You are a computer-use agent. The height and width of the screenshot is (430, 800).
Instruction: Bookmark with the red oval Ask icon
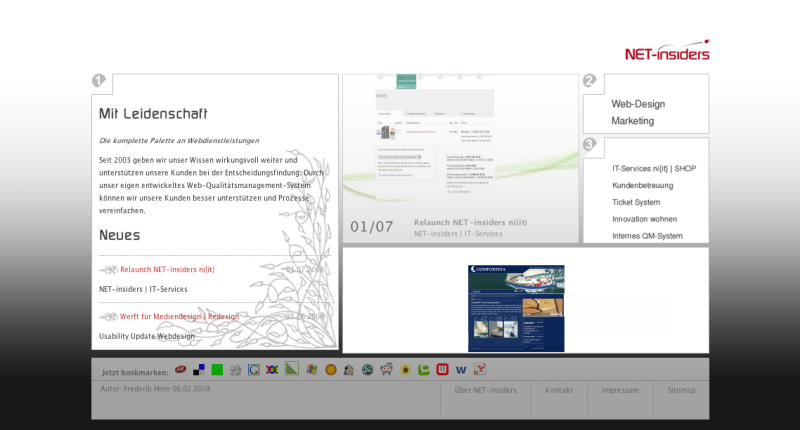tap(180, 370)
